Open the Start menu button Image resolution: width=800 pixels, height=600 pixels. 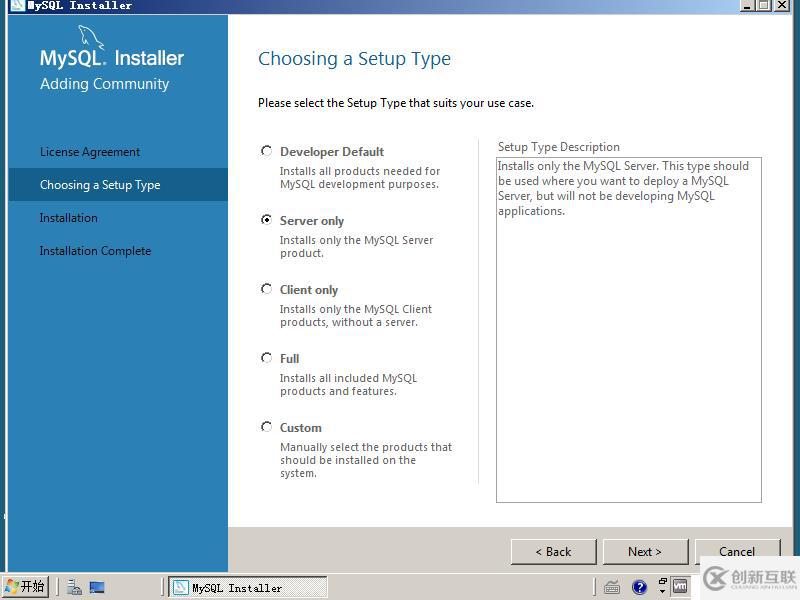click(x=25, y=587)
